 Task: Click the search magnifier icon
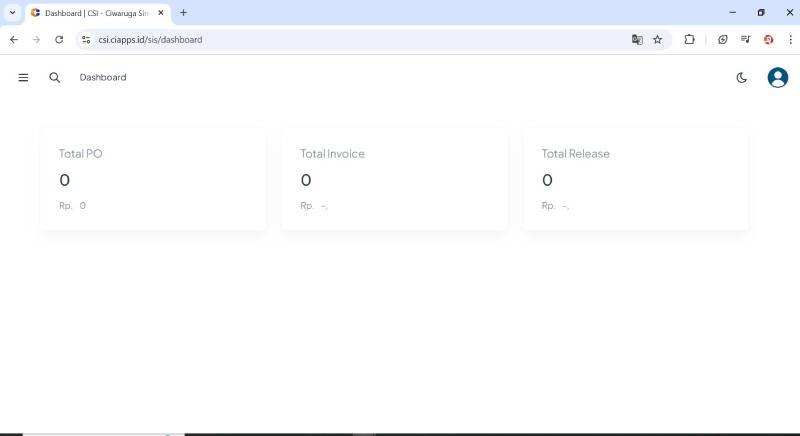55,77
